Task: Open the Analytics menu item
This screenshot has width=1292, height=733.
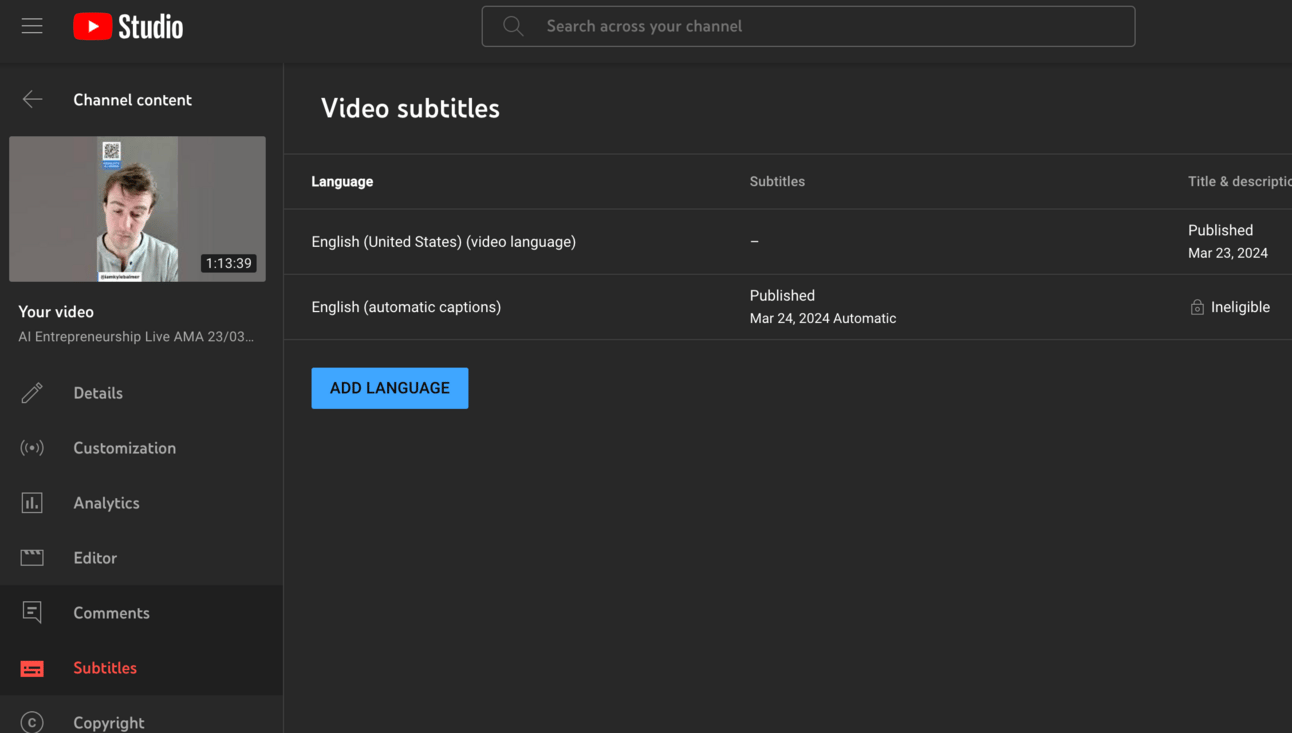Action: [106, 503]
